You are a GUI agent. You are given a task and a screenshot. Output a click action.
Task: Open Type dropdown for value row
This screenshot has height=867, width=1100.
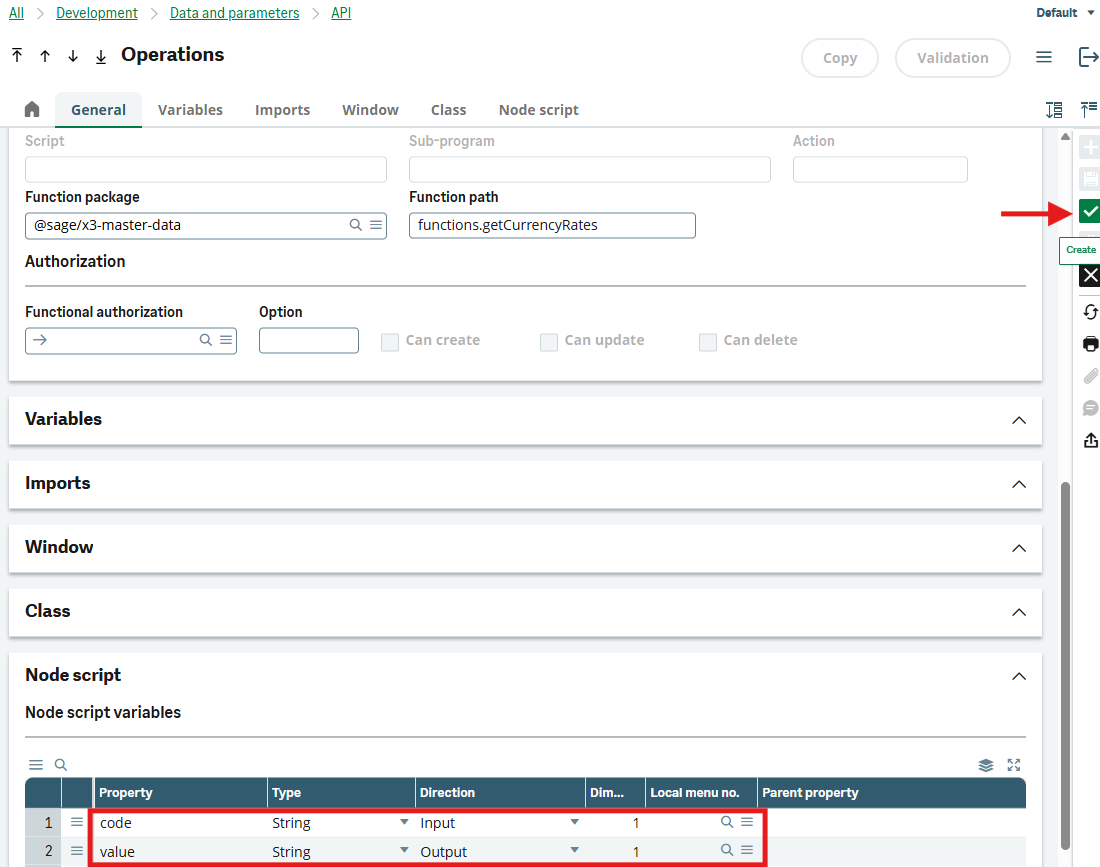(404, 849)
